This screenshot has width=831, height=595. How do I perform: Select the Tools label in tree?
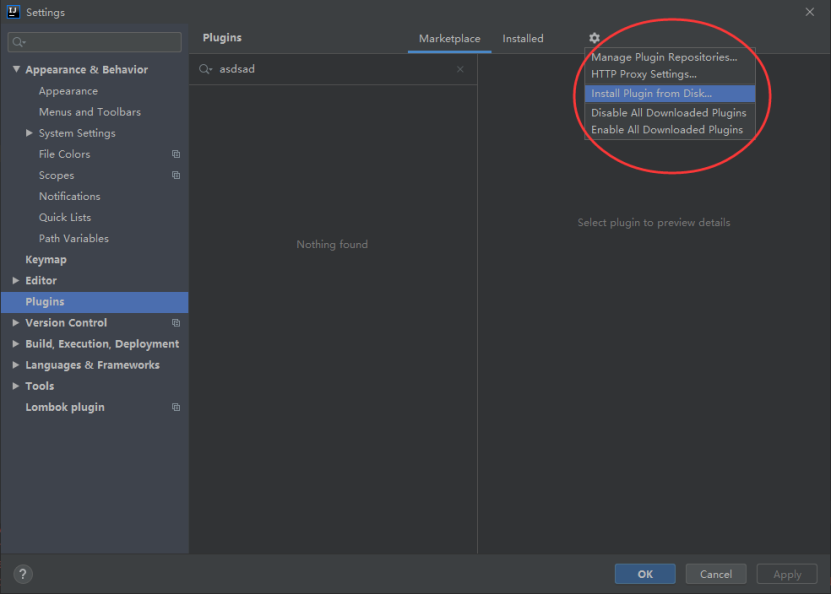40,386
